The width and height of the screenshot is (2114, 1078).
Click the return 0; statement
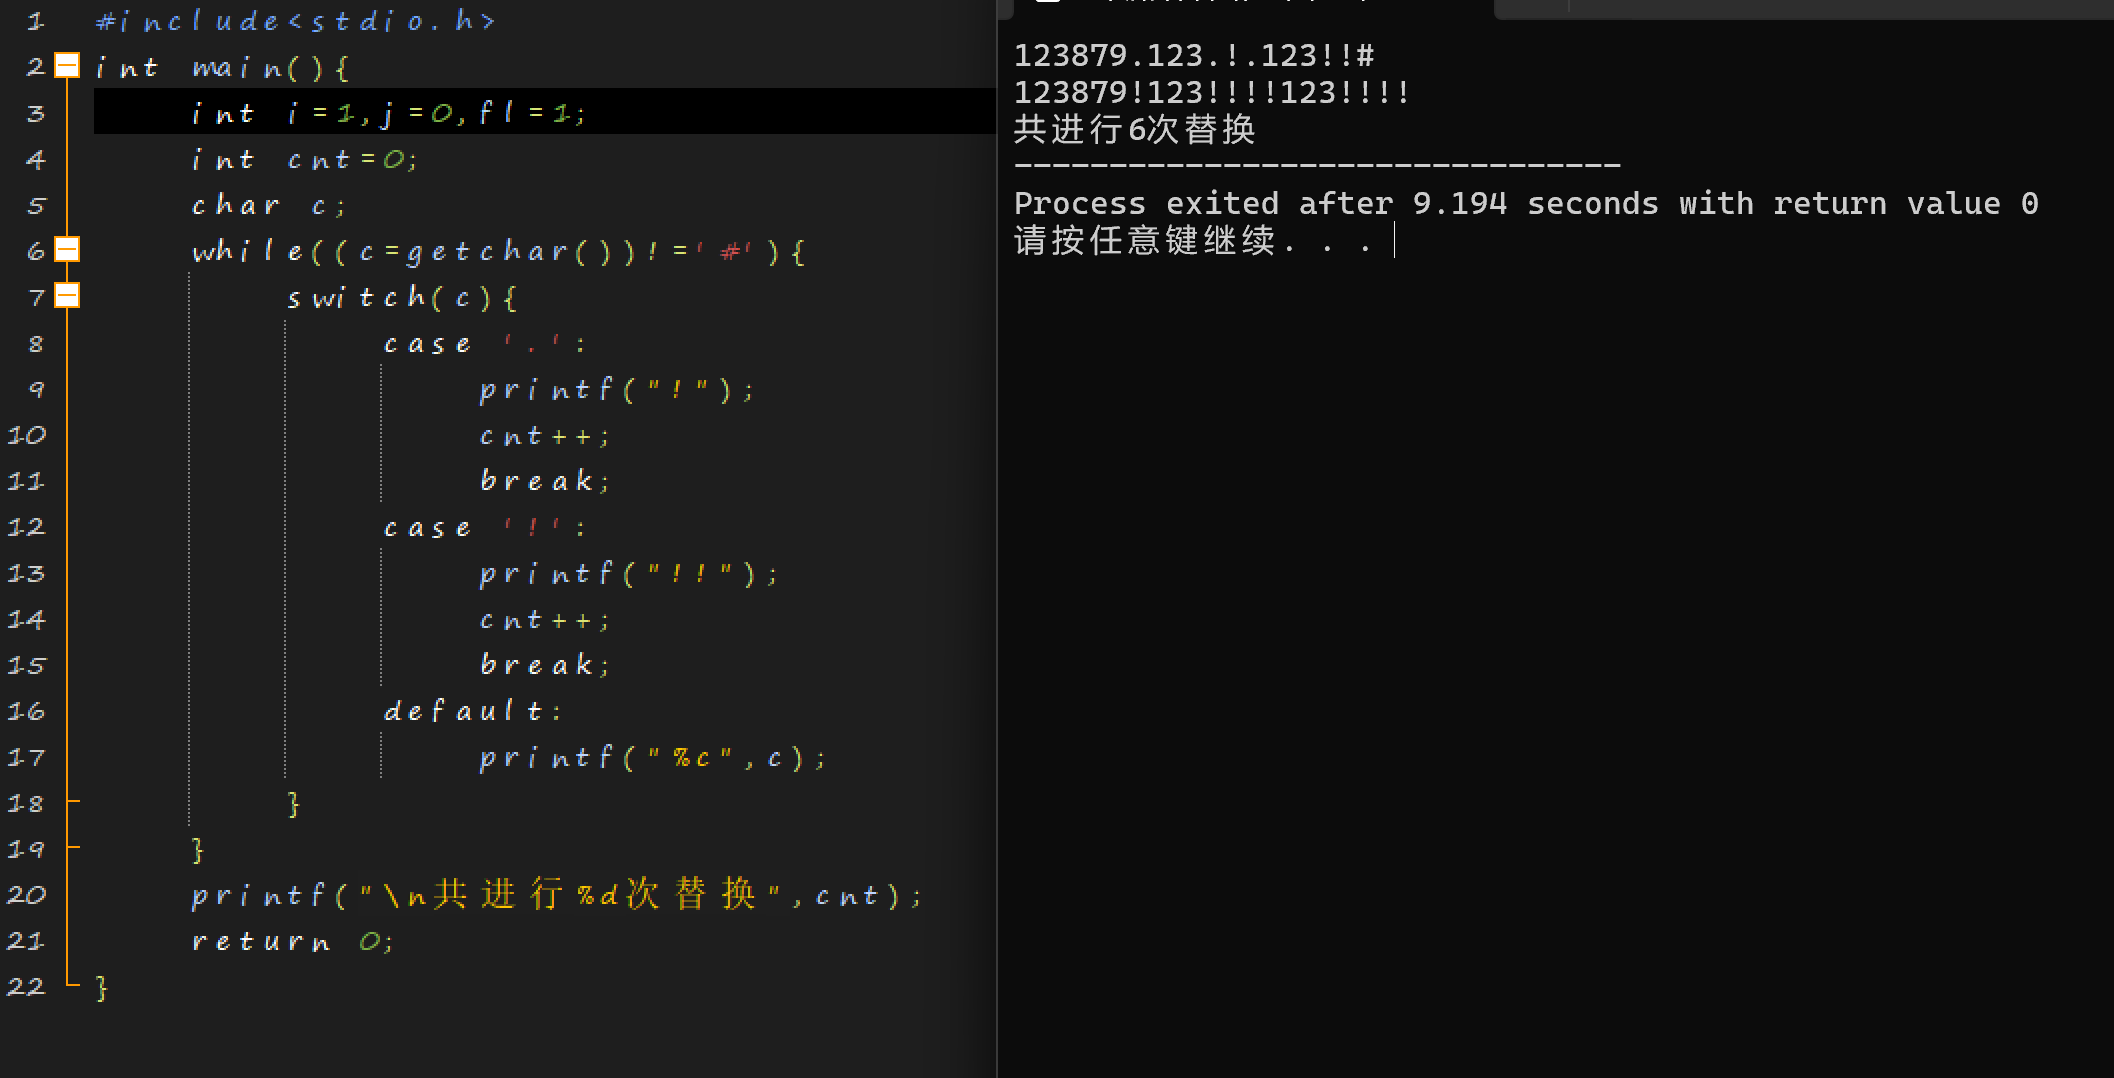292,942
